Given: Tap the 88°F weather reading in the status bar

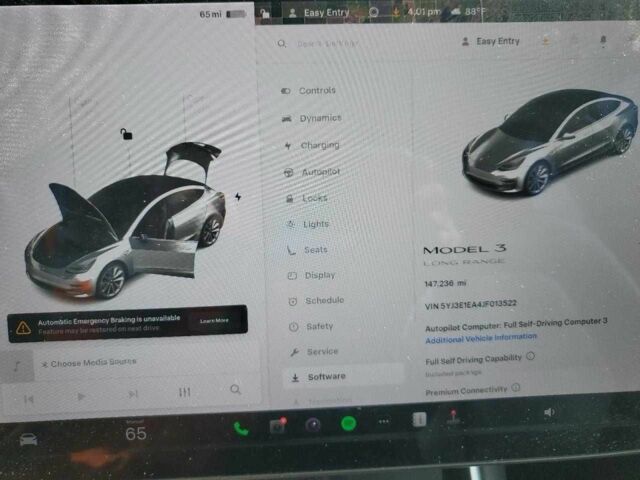Looking at the screenshot, I should point(469,11).
